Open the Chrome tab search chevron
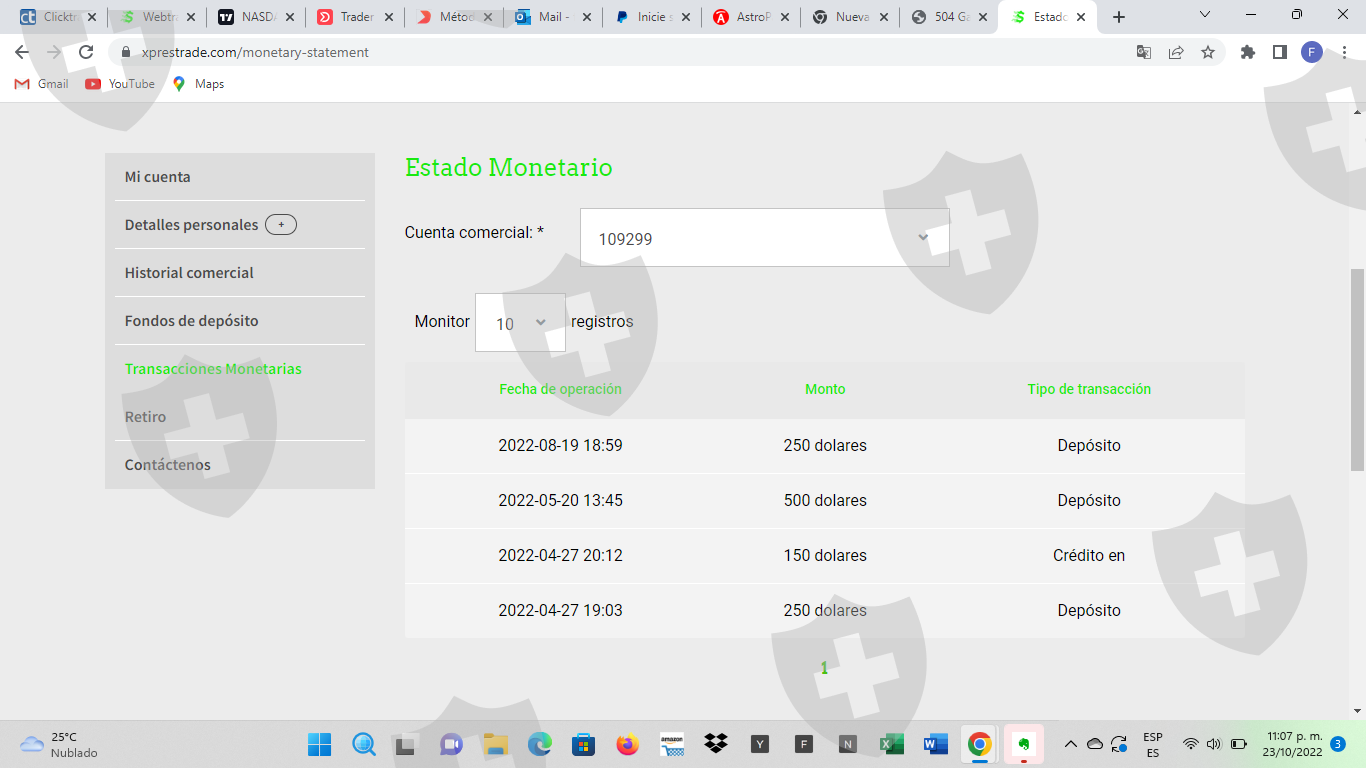This screenshot has height=768, width=1366. [1204, 15]
